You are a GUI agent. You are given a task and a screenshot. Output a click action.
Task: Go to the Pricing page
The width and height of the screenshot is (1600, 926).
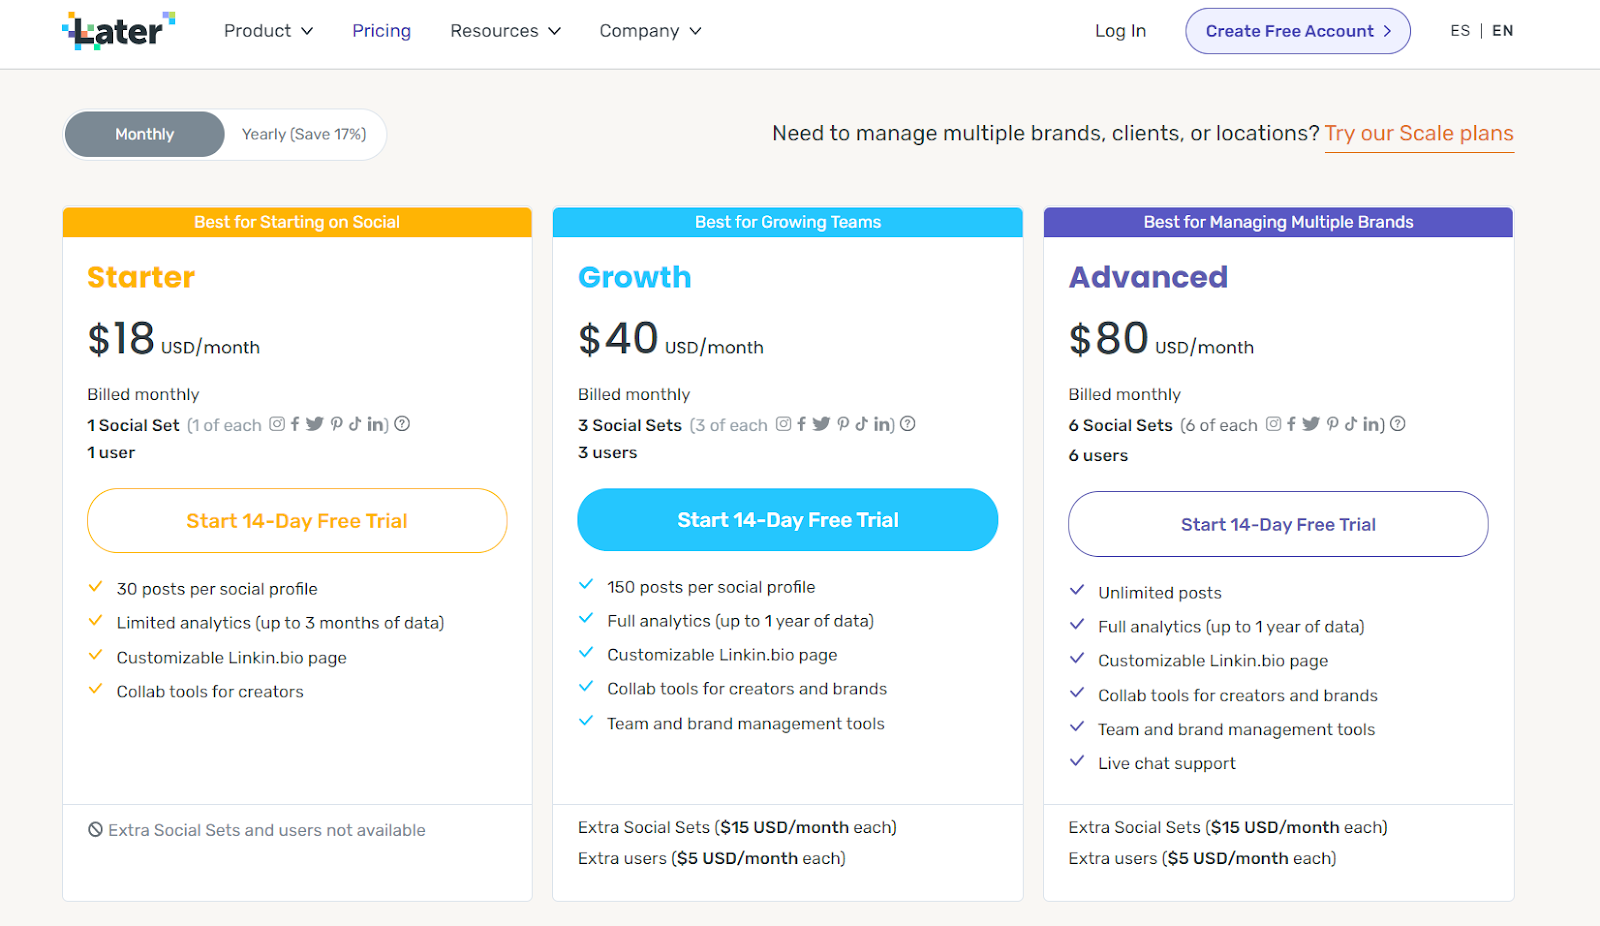[381, 31]
